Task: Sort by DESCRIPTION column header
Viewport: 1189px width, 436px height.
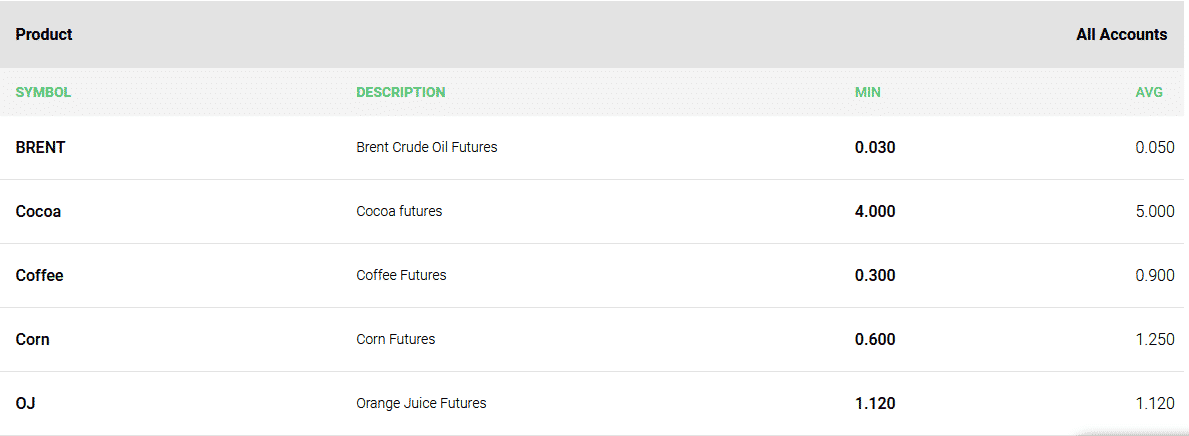Action: coord(401,93)
